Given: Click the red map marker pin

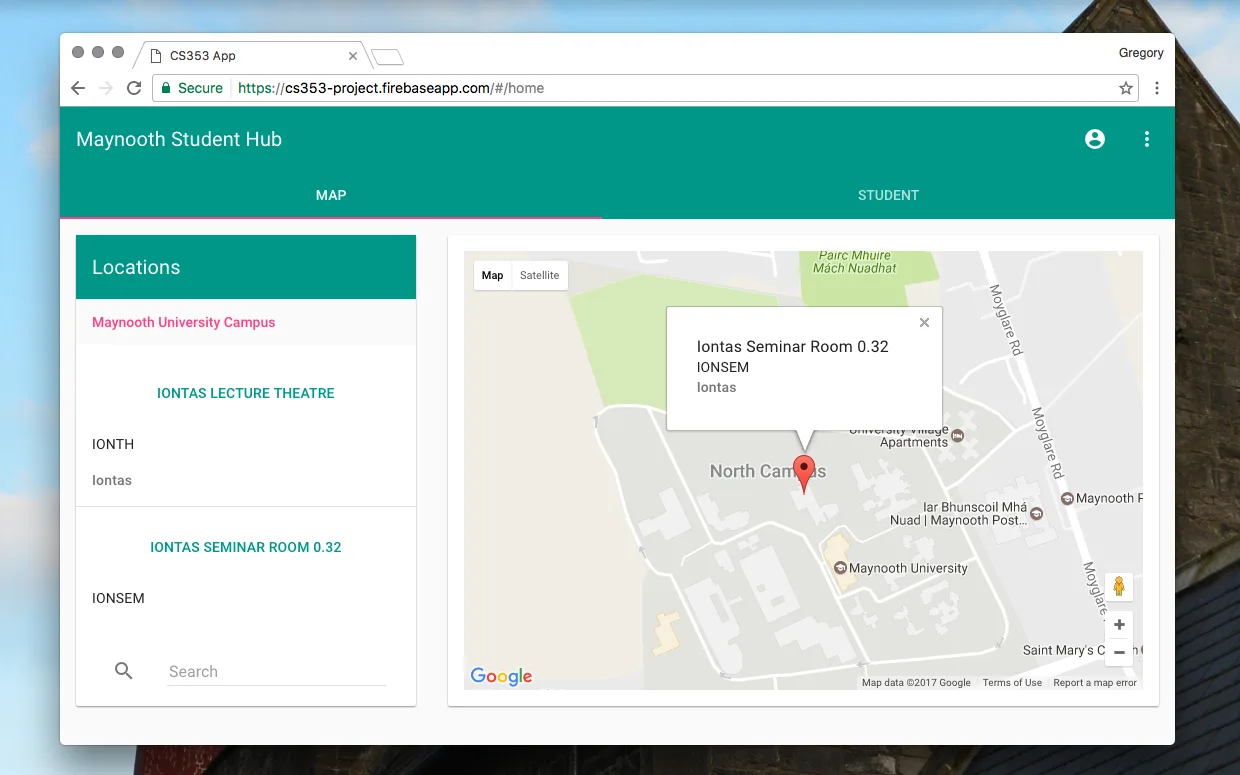Looking at the screenshot, I should tap(804, 471).
